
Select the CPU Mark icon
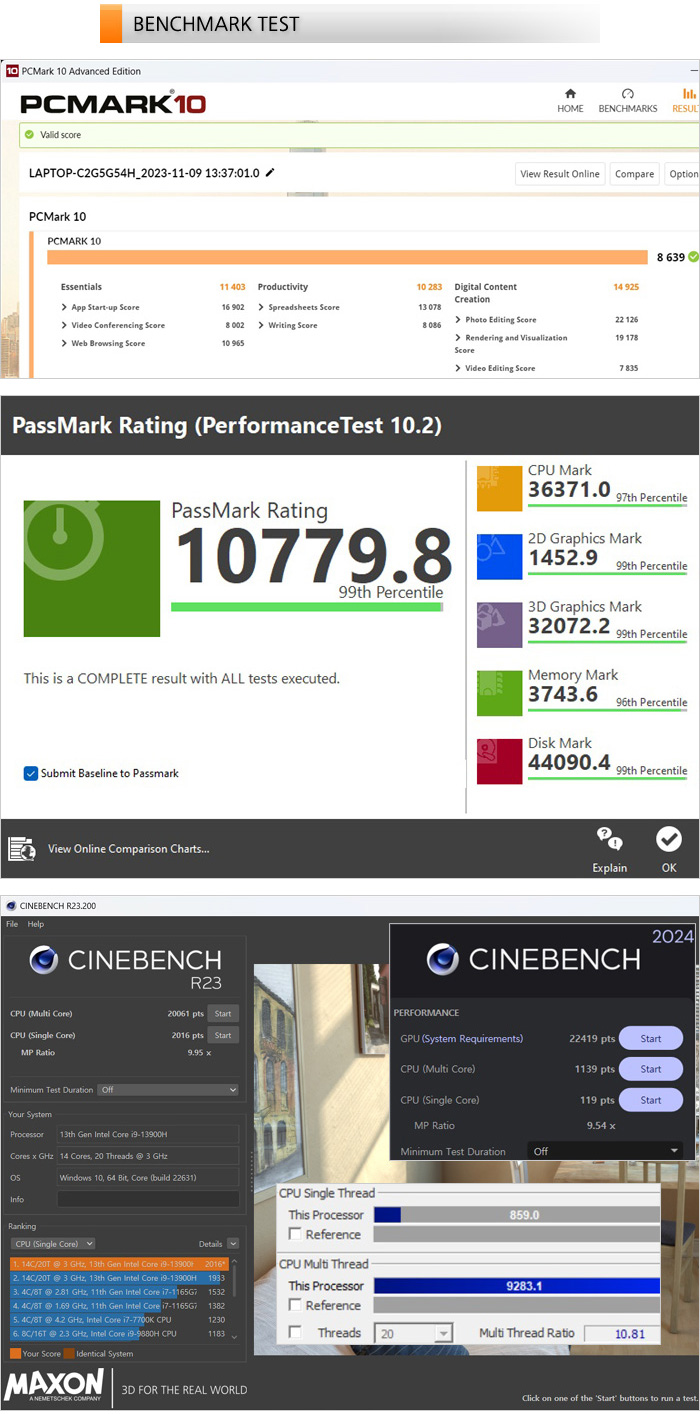coord(499,489)
